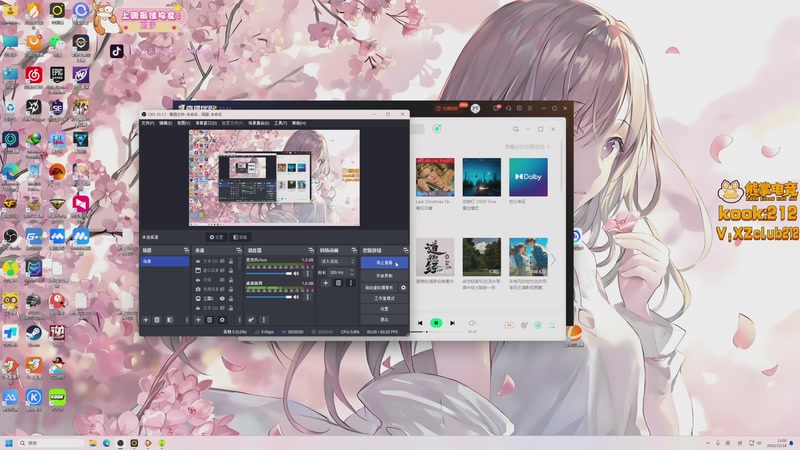Open 文件(F) menu in OBS

pyautogui.click(x=147, y=123)
